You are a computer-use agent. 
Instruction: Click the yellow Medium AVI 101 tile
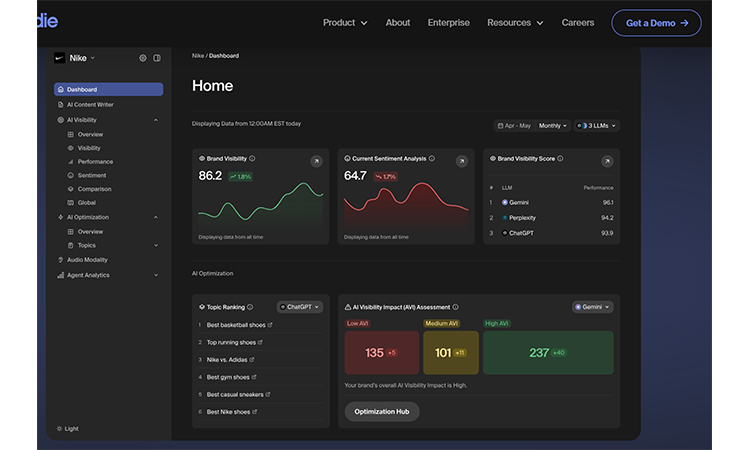pos(451,352)
